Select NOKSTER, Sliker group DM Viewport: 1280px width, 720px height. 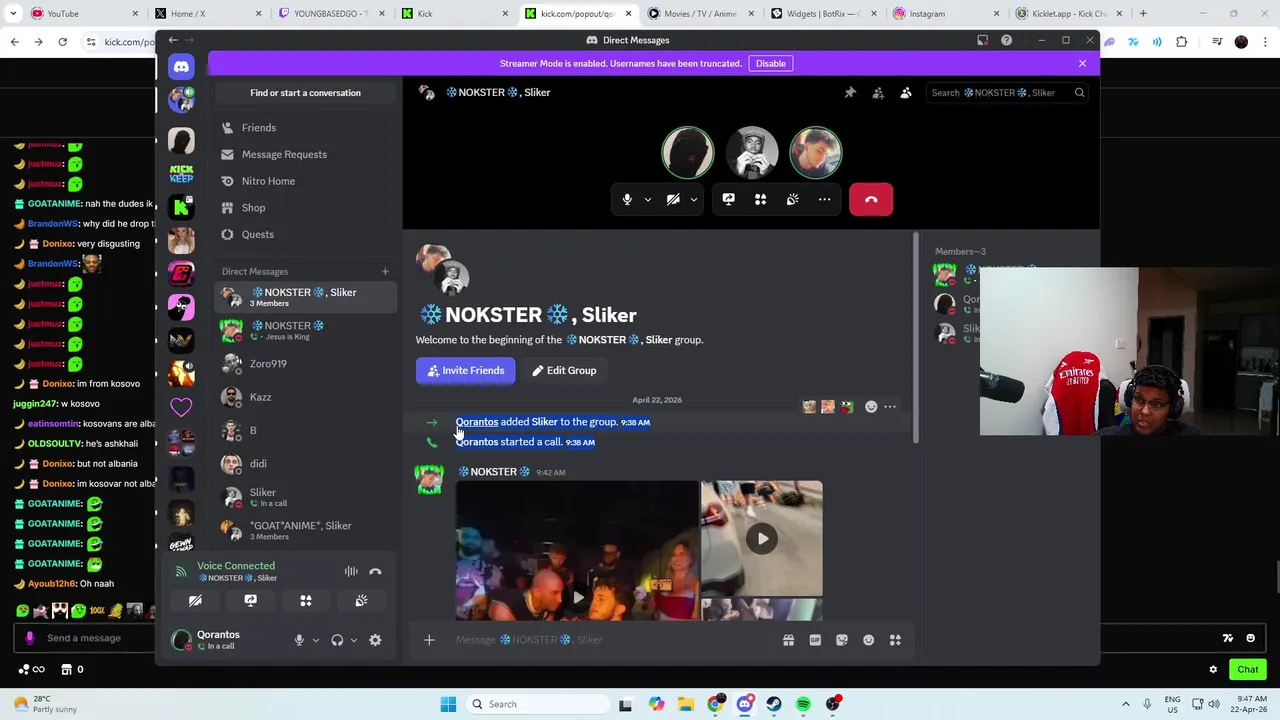pos(305,297)
